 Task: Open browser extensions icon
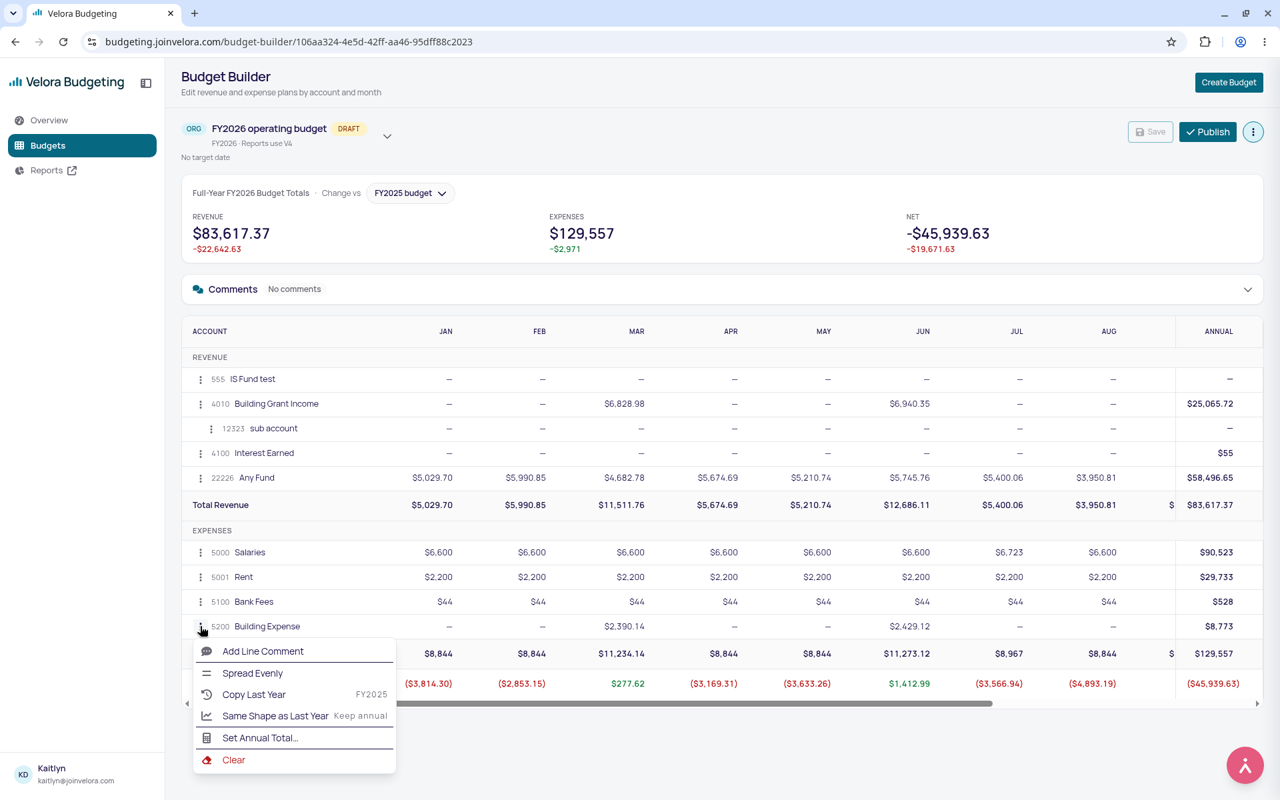click(1205, 42)
